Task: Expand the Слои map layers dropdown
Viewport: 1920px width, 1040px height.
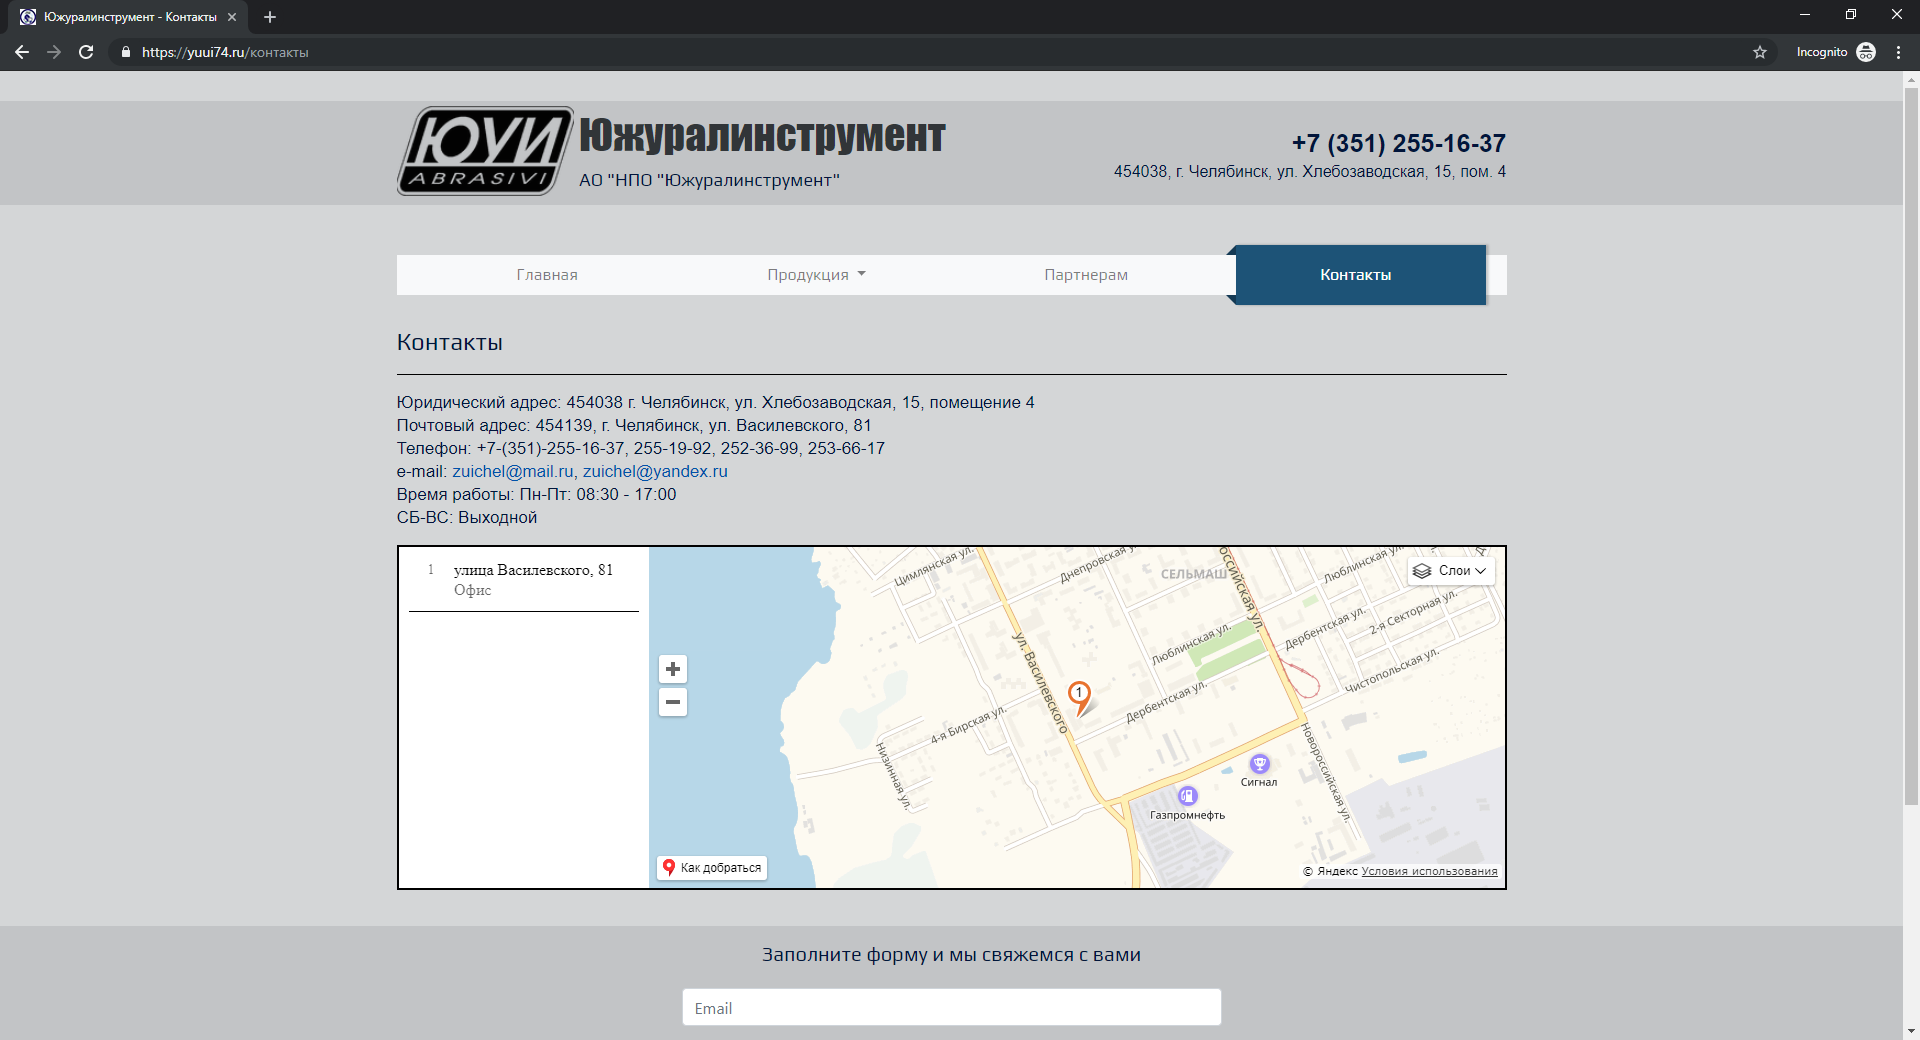Action: [x=1451, y=571]
